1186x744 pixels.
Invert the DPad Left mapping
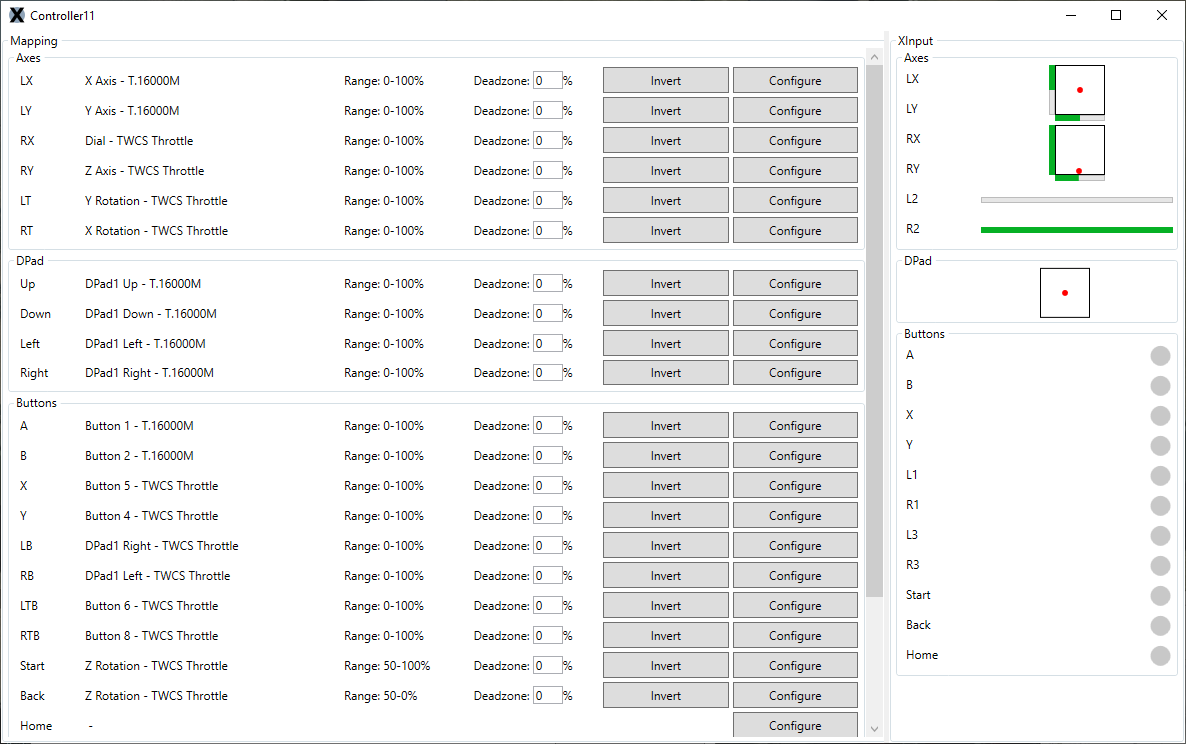tap(666, 343)
